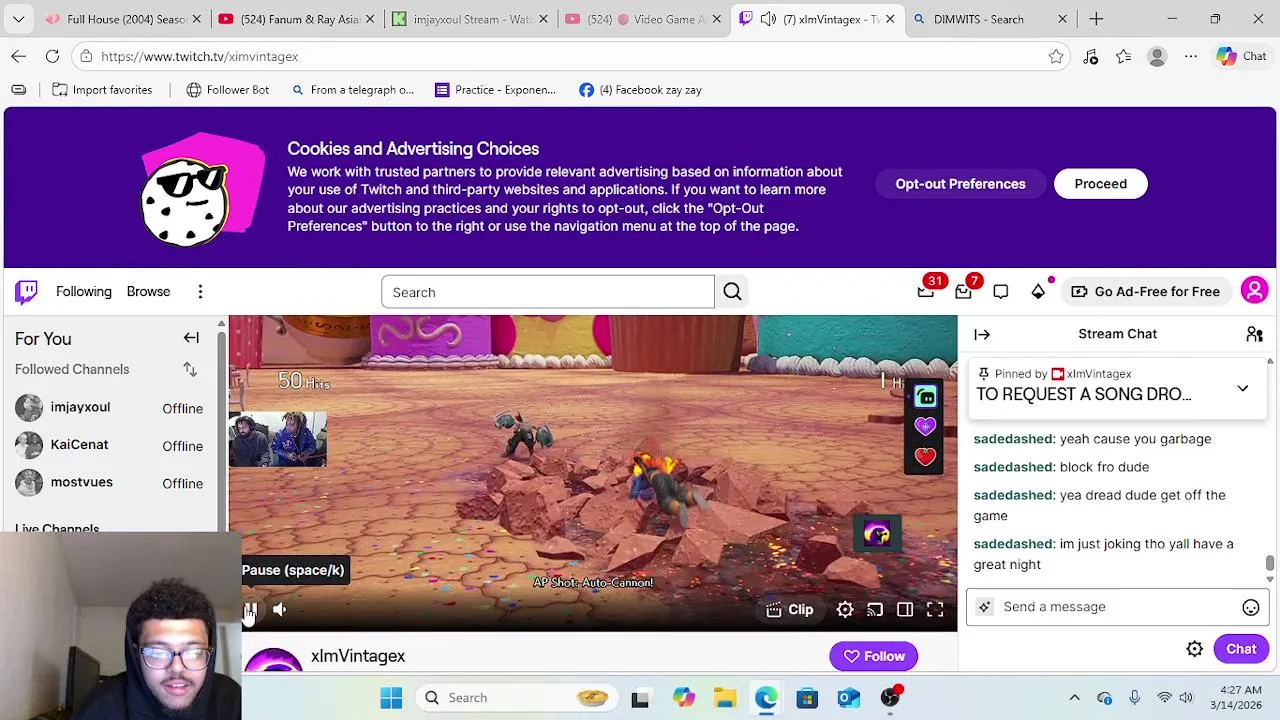1280x720 pixels.
Task: Click the red heart overlay icon
Action: [925, 457]
